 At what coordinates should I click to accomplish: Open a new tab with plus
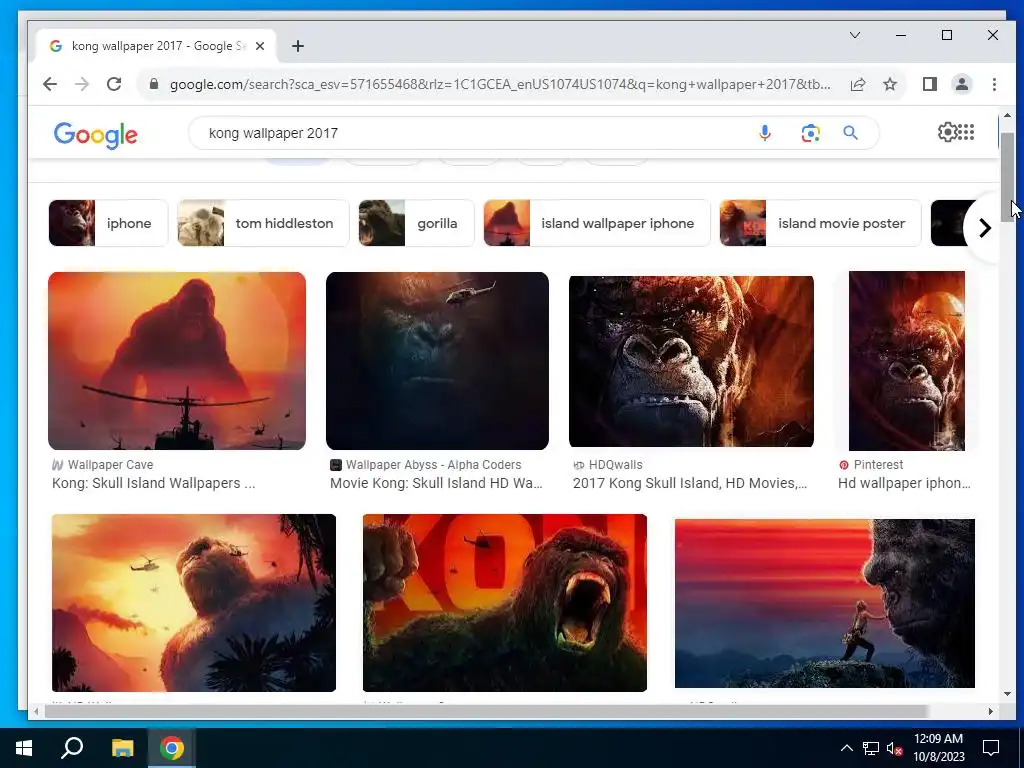(x=298, y=46)
